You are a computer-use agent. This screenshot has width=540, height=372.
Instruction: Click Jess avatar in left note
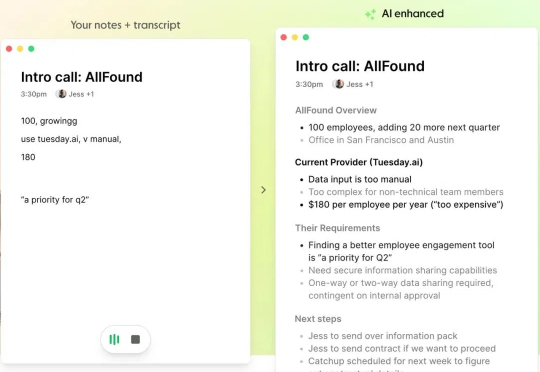[62, 94]
